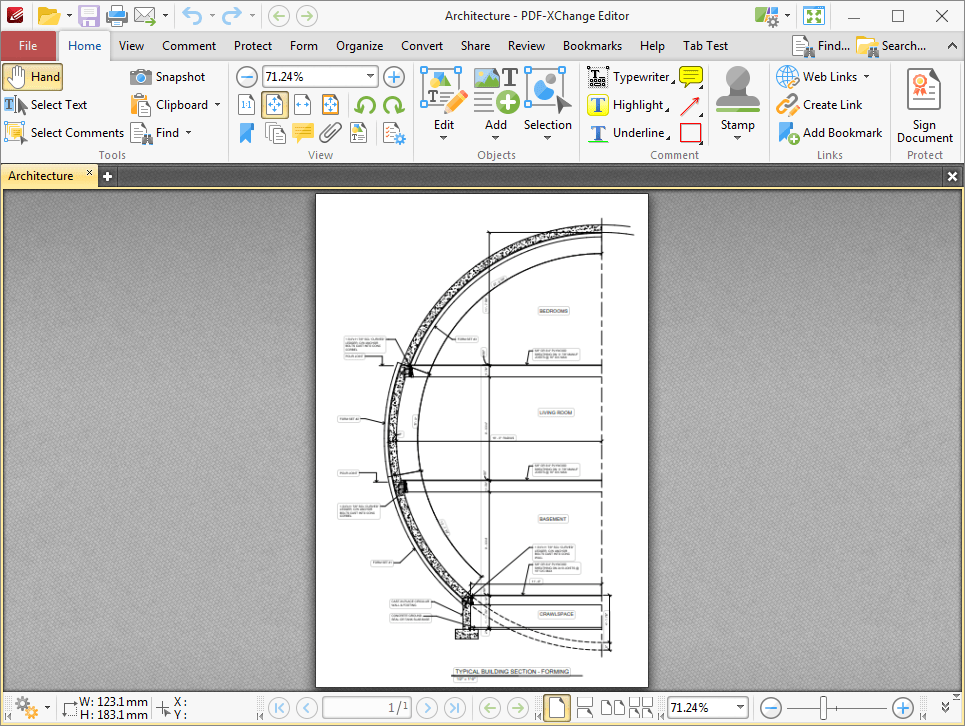Switch to the Organize ribbon tab

click(359, 45)
